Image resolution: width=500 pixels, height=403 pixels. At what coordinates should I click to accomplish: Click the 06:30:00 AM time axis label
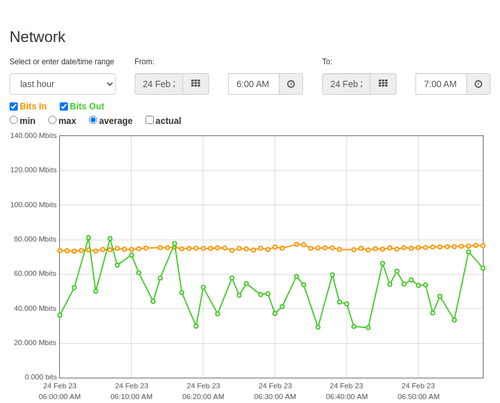tap(275, 397)
